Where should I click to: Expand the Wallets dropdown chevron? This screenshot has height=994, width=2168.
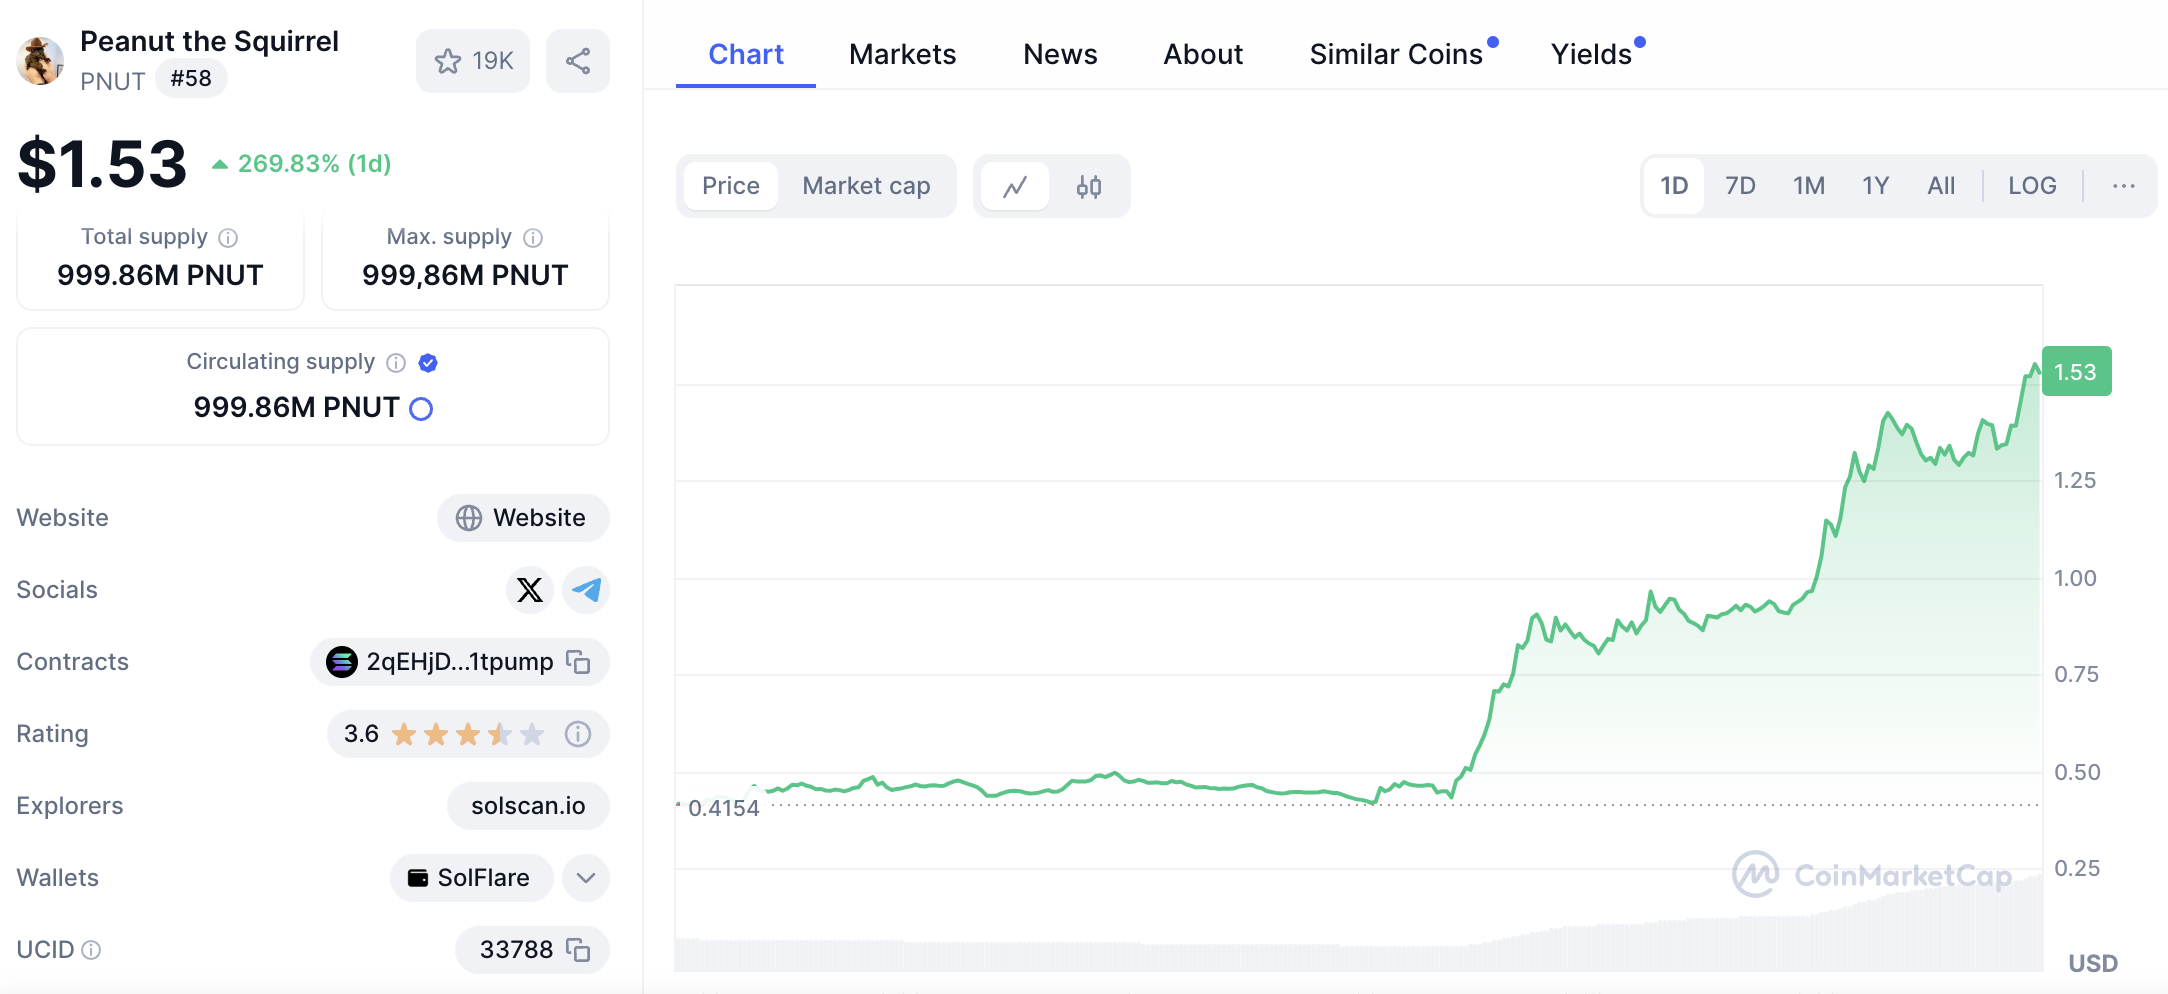(x=586, y=878)
